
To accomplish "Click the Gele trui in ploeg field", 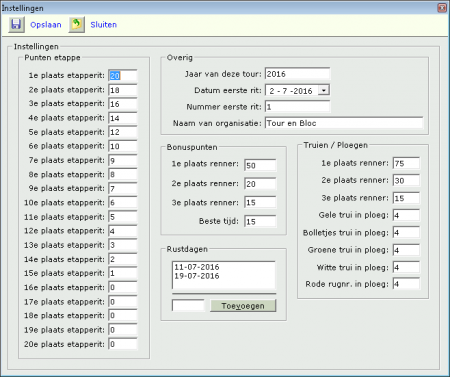I will tap(406, 215).
